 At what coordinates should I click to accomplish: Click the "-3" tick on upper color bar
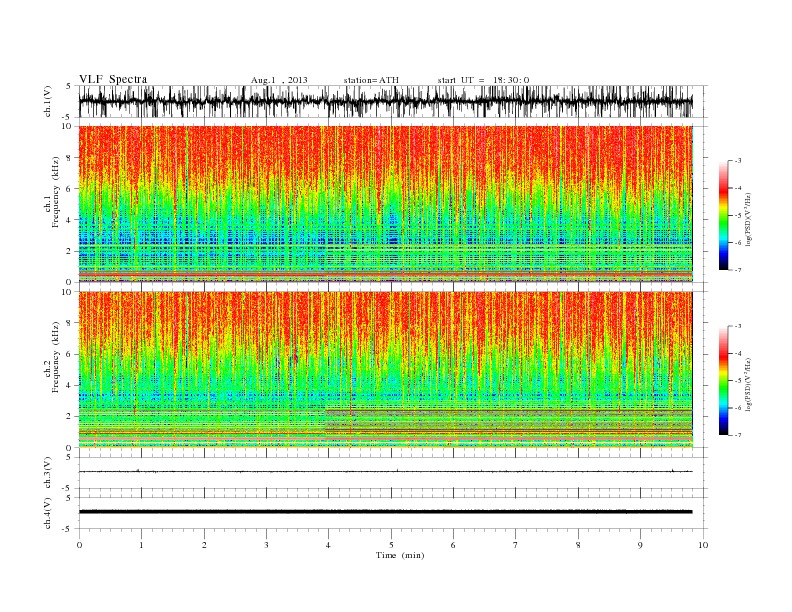[738, 161]
